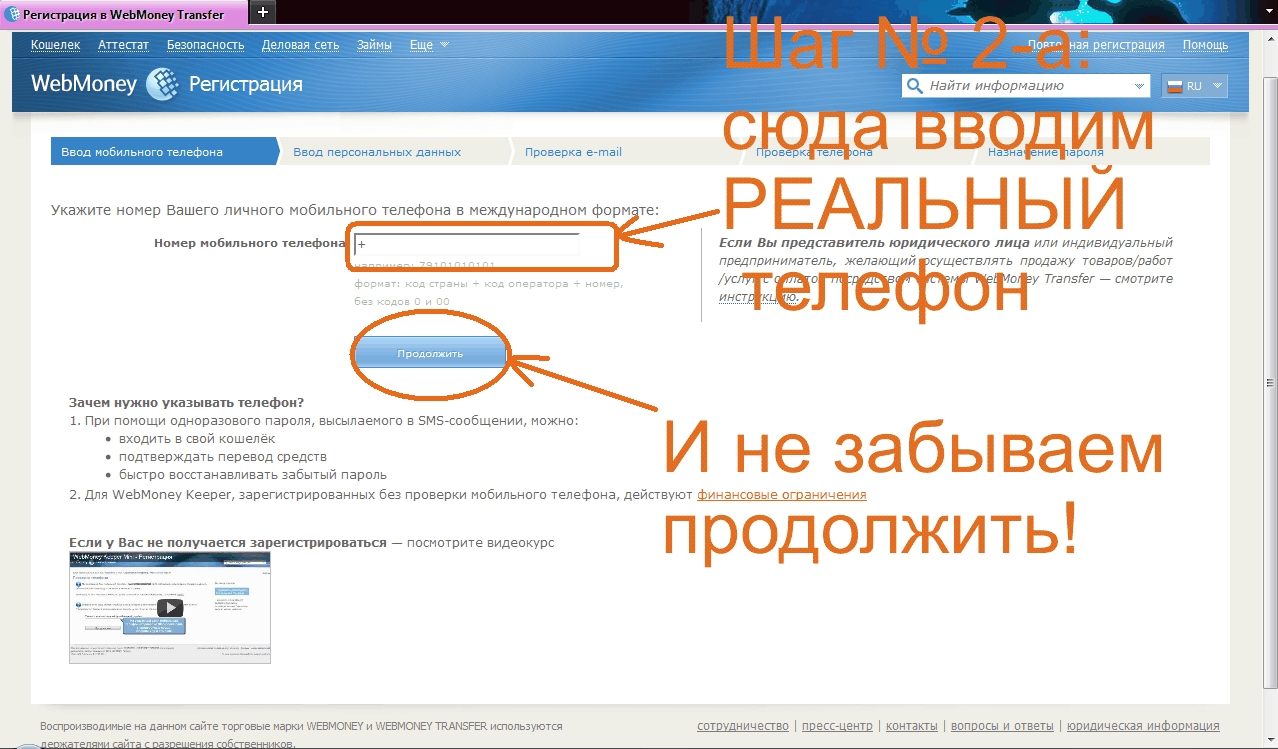Viewport: 1278px width, 749px height.
Task: Open new browser tab with plus button
Action: pos(262,12)
